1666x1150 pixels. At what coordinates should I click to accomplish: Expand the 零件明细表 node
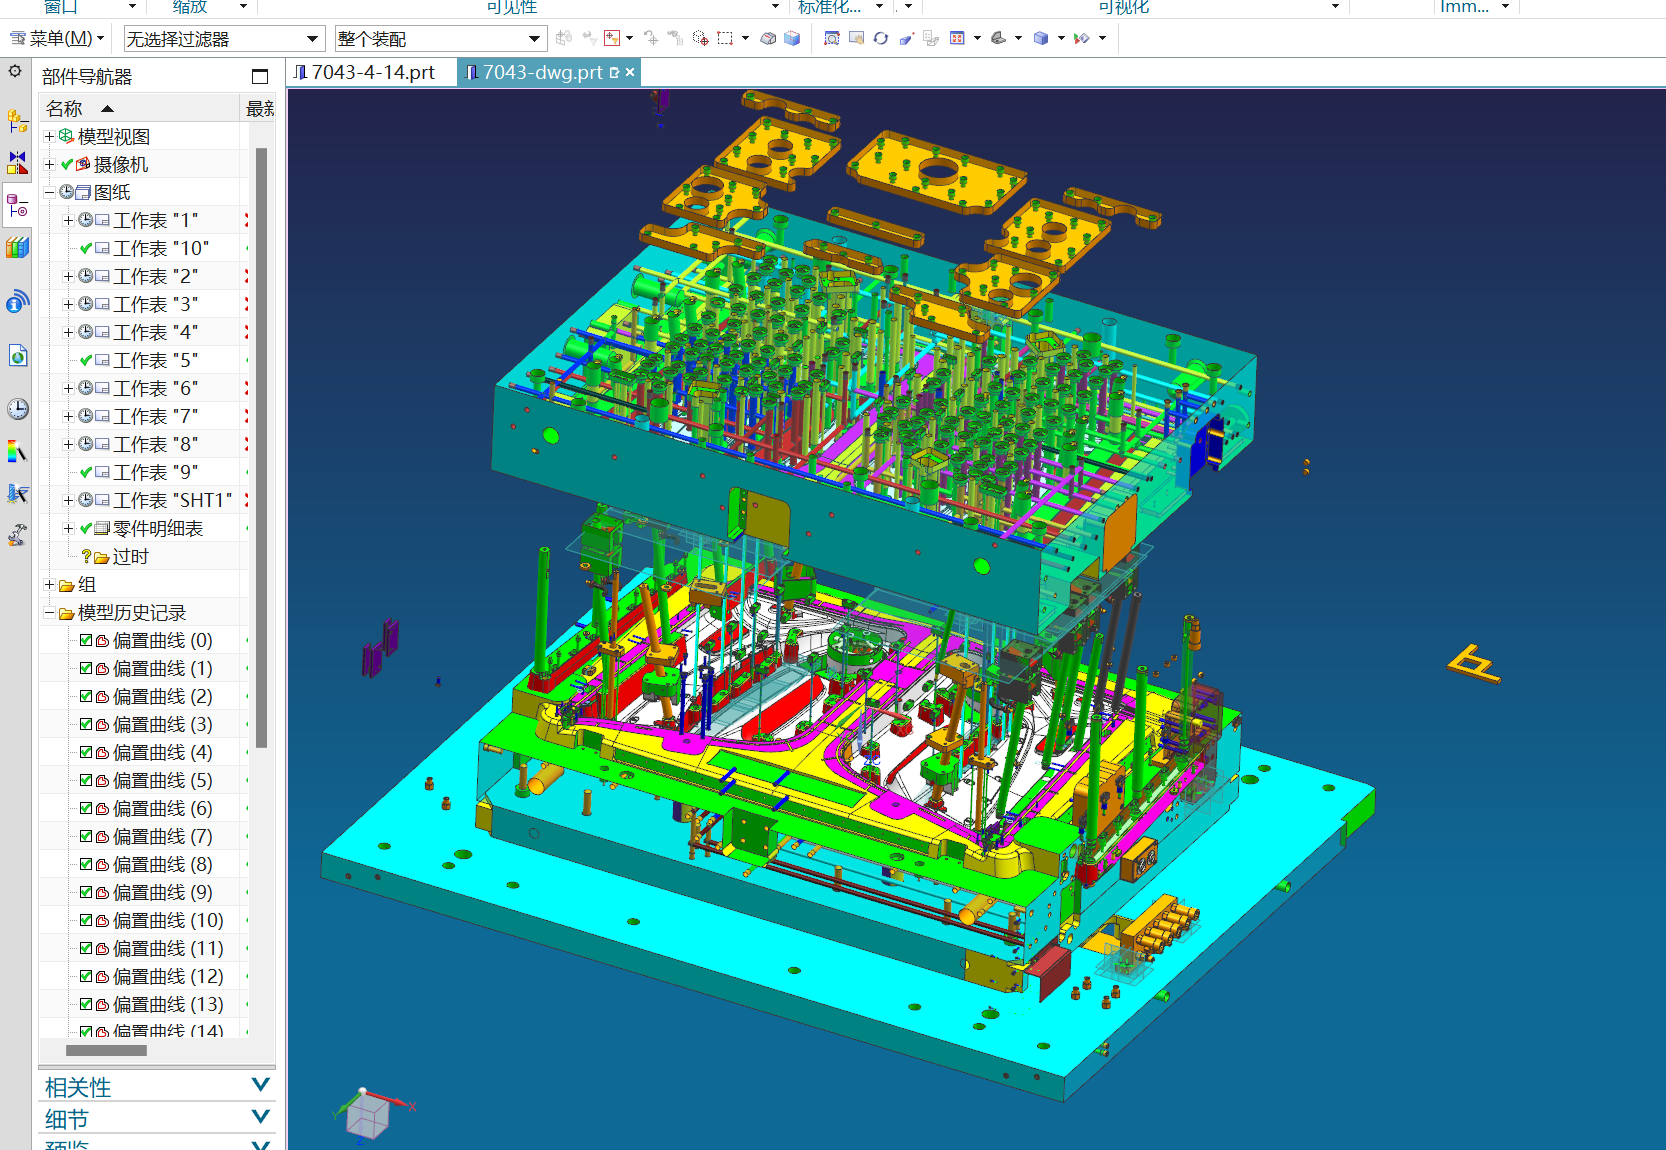click(x=68, y=528)
